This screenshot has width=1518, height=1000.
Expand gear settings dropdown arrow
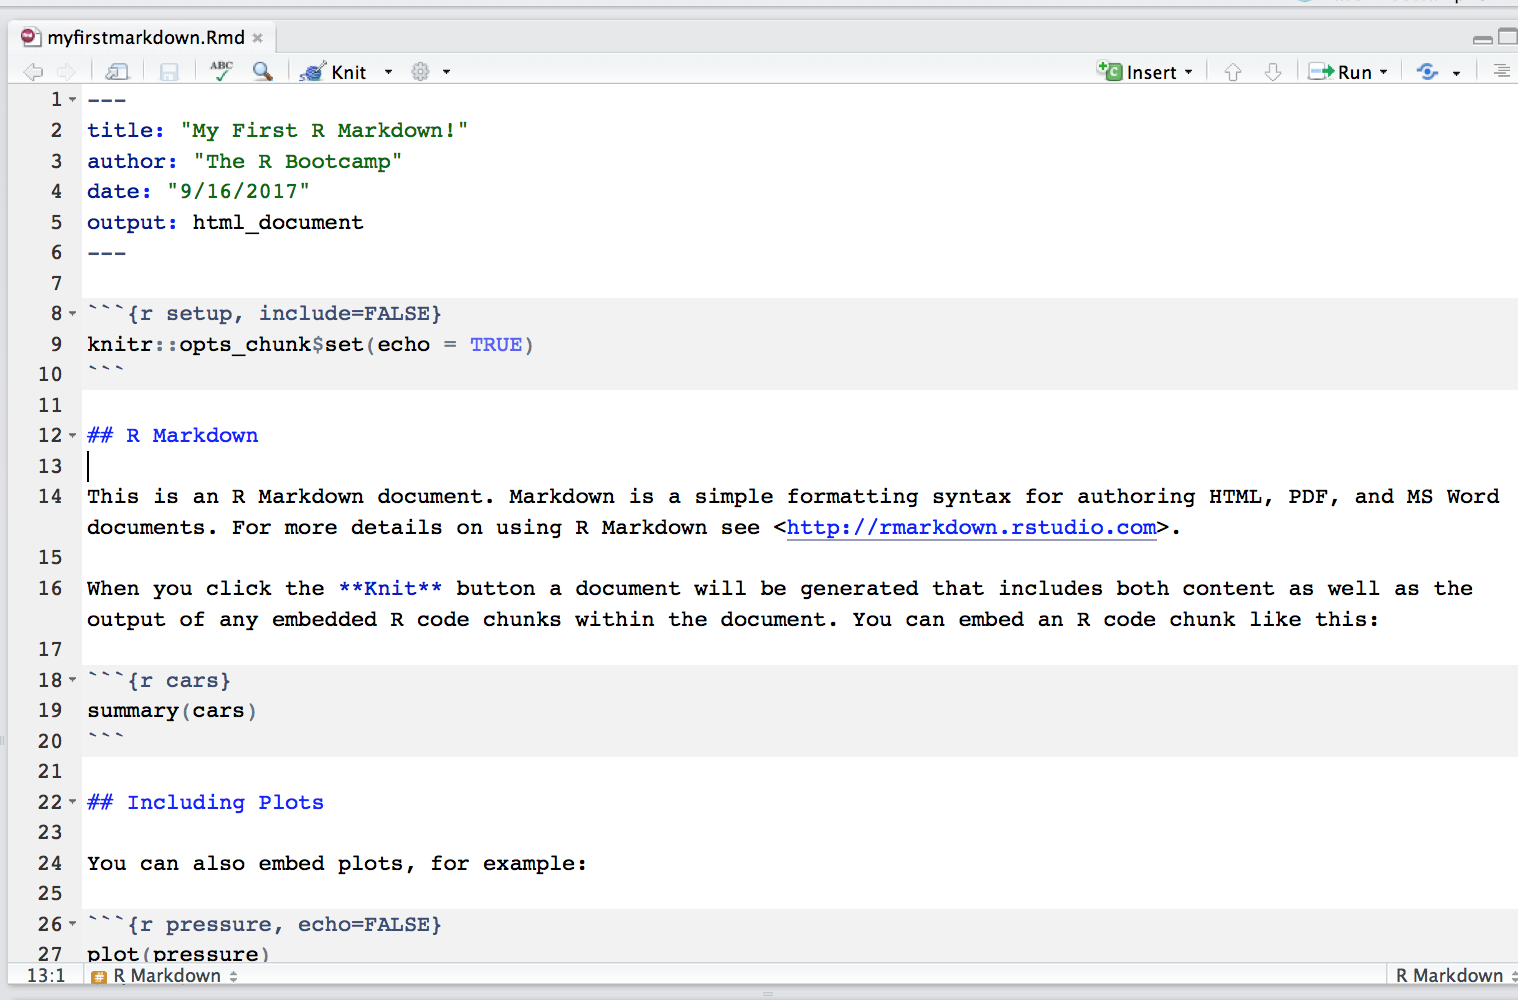pyautogui.click(x=447, y=72)
